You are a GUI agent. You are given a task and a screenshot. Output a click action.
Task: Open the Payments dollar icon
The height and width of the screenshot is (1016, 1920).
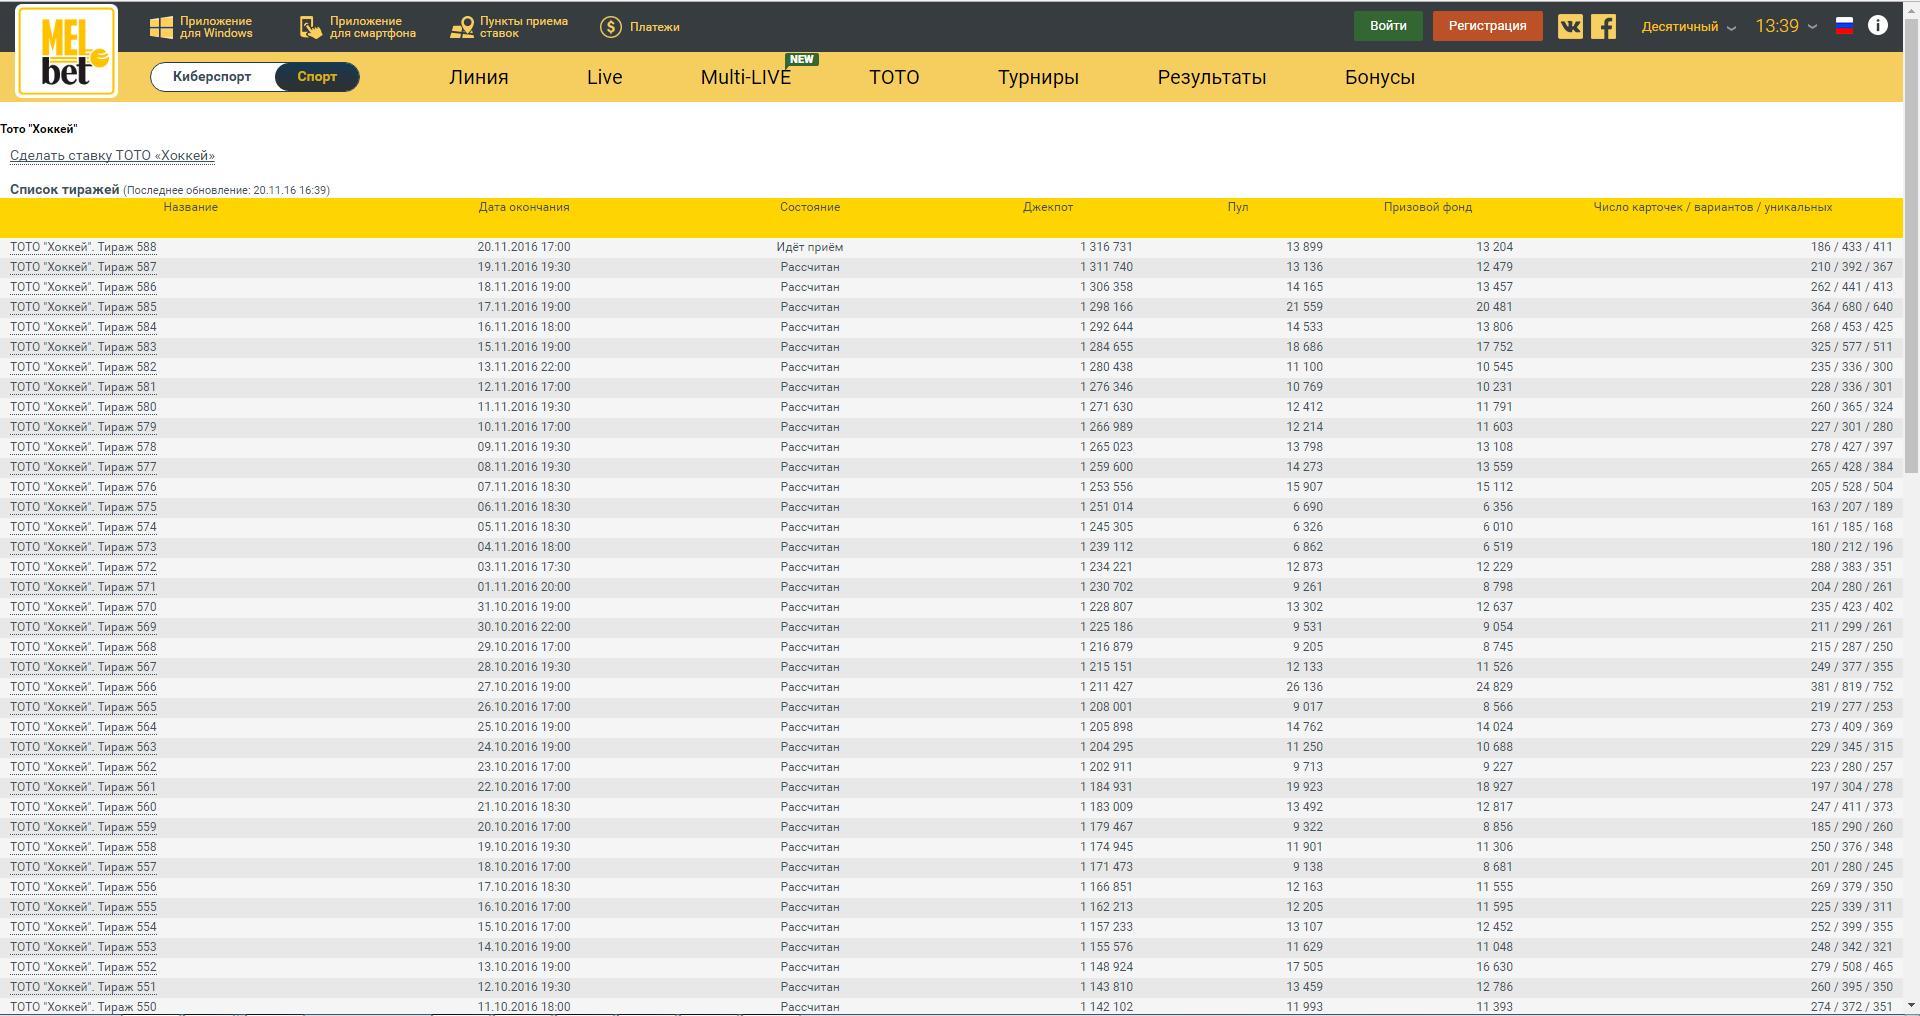click(x=610, y=27)
